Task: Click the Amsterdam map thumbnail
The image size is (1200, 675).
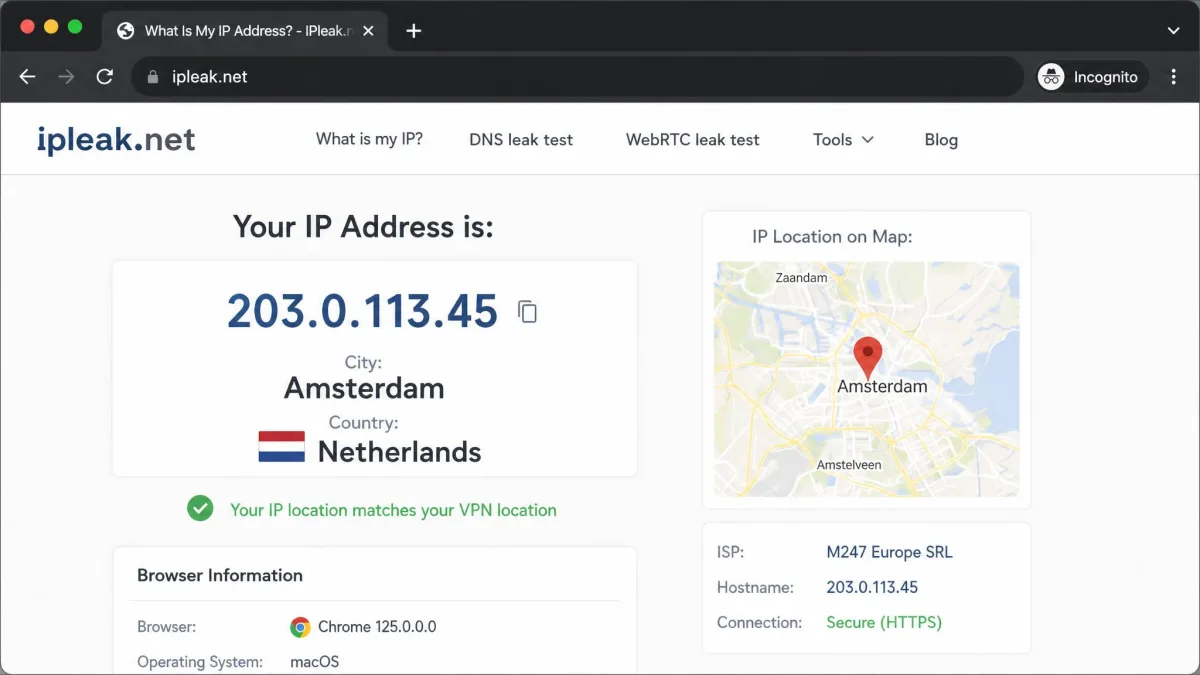Action: [867, 379]
